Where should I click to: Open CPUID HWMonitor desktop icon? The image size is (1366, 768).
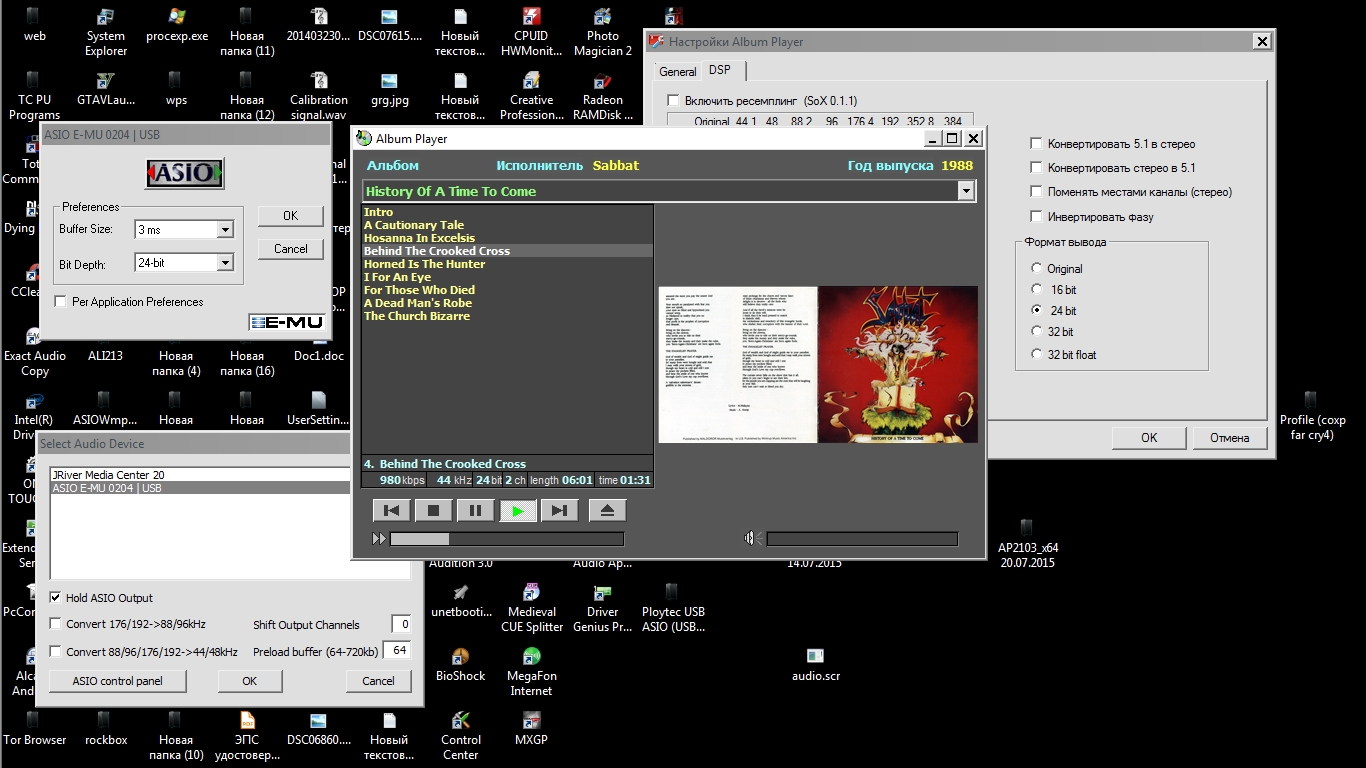coord(531,32)
